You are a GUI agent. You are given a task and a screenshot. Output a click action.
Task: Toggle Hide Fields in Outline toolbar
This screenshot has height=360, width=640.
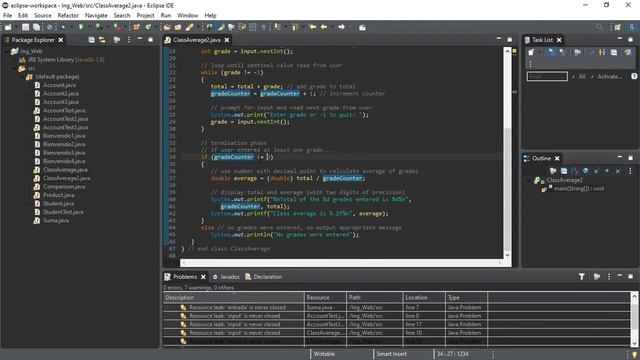(586, 171)
